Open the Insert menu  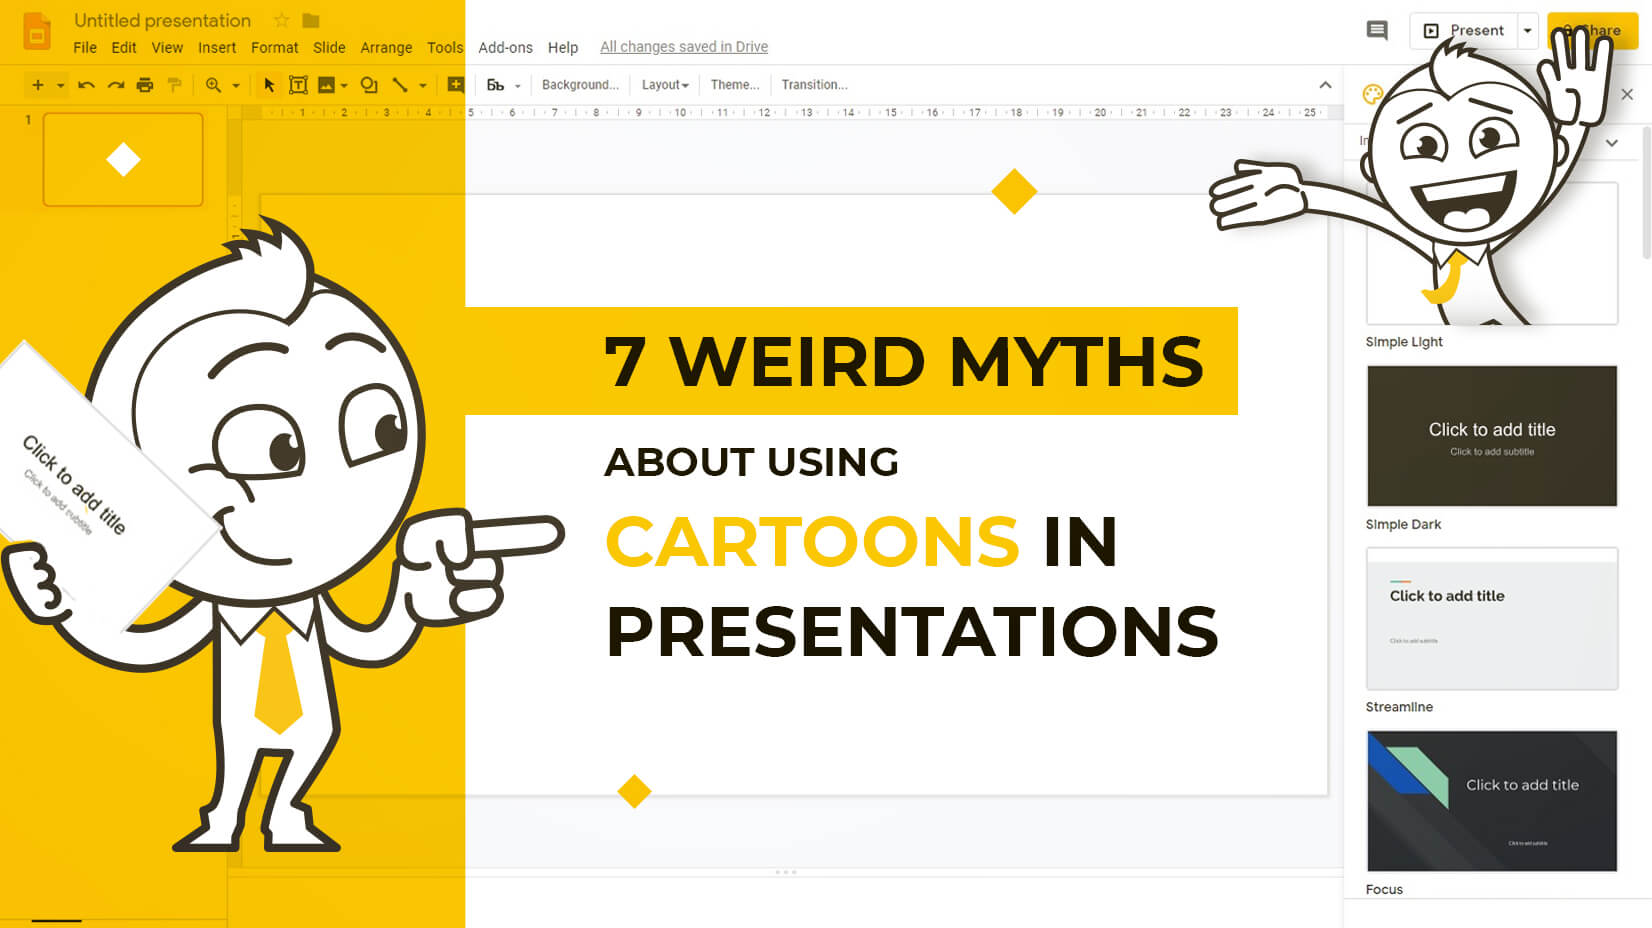[x=217, y=47]
